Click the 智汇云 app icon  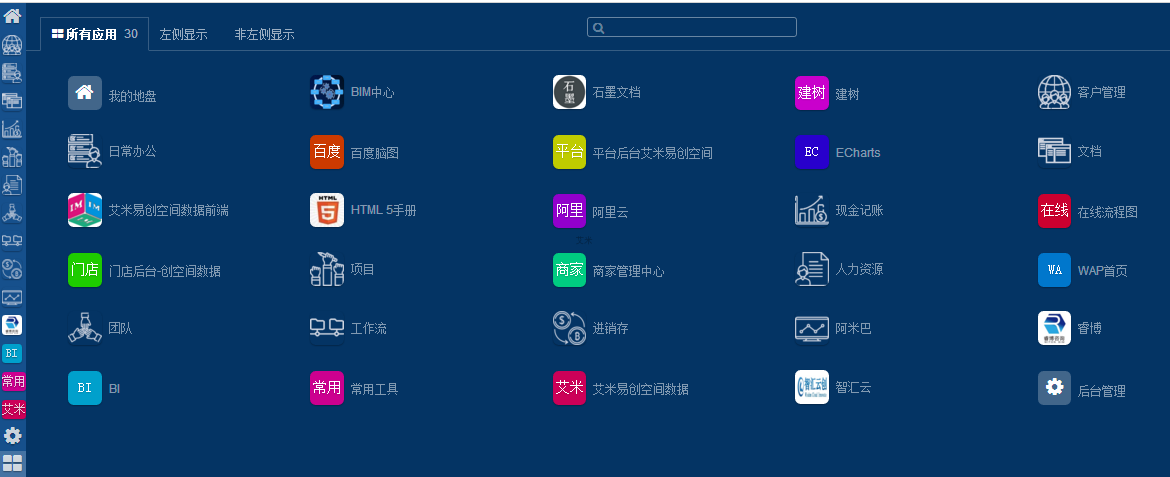point(811,387)
